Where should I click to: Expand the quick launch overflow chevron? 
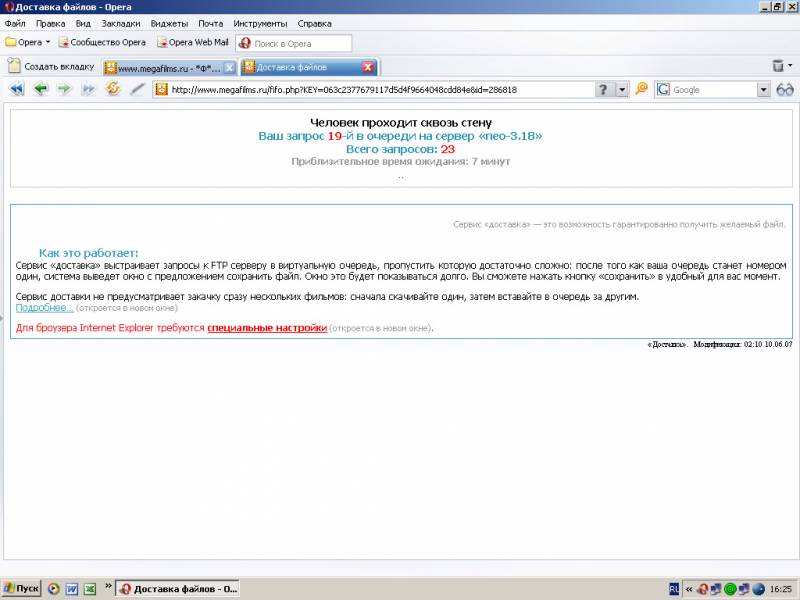tap(108, 585)
